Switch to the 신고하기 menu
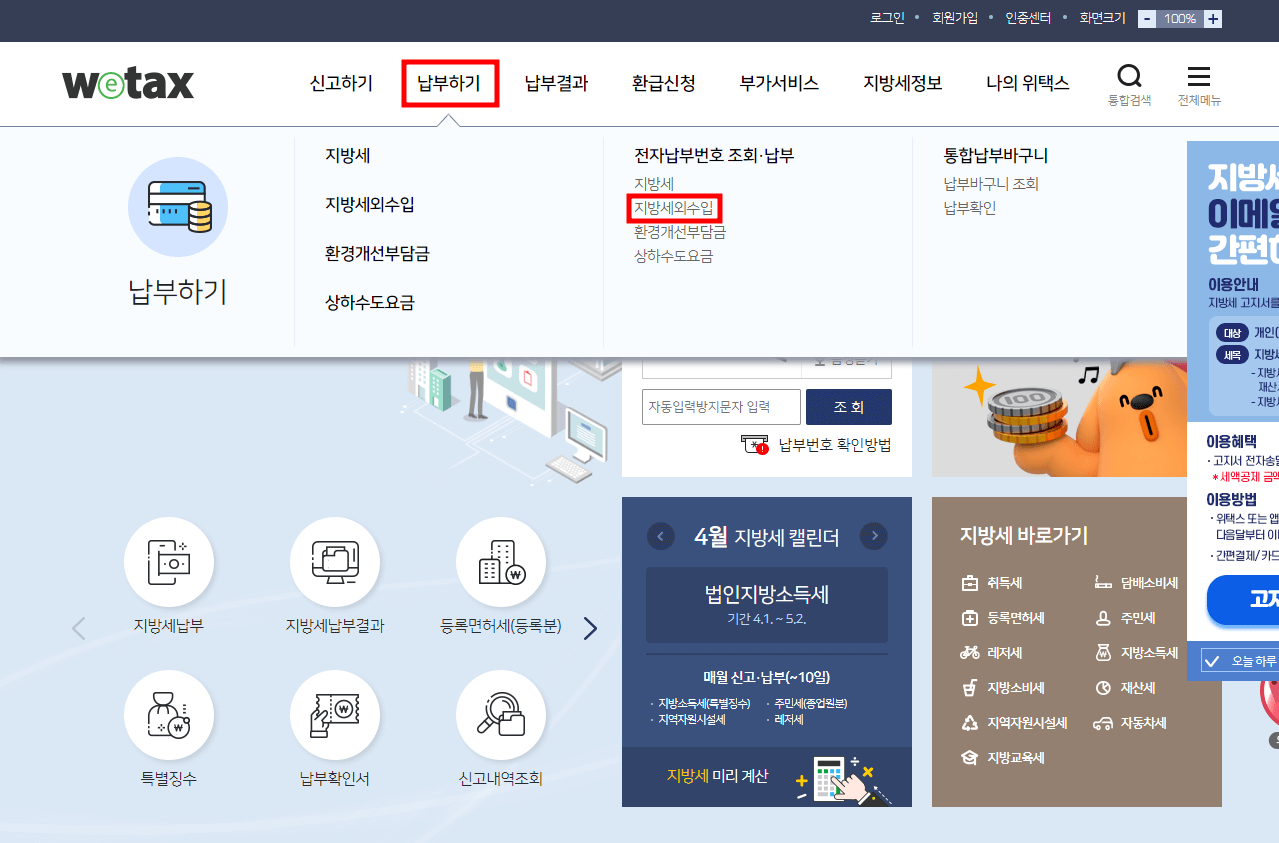The image size is (1279, 843). pos(340,85)
